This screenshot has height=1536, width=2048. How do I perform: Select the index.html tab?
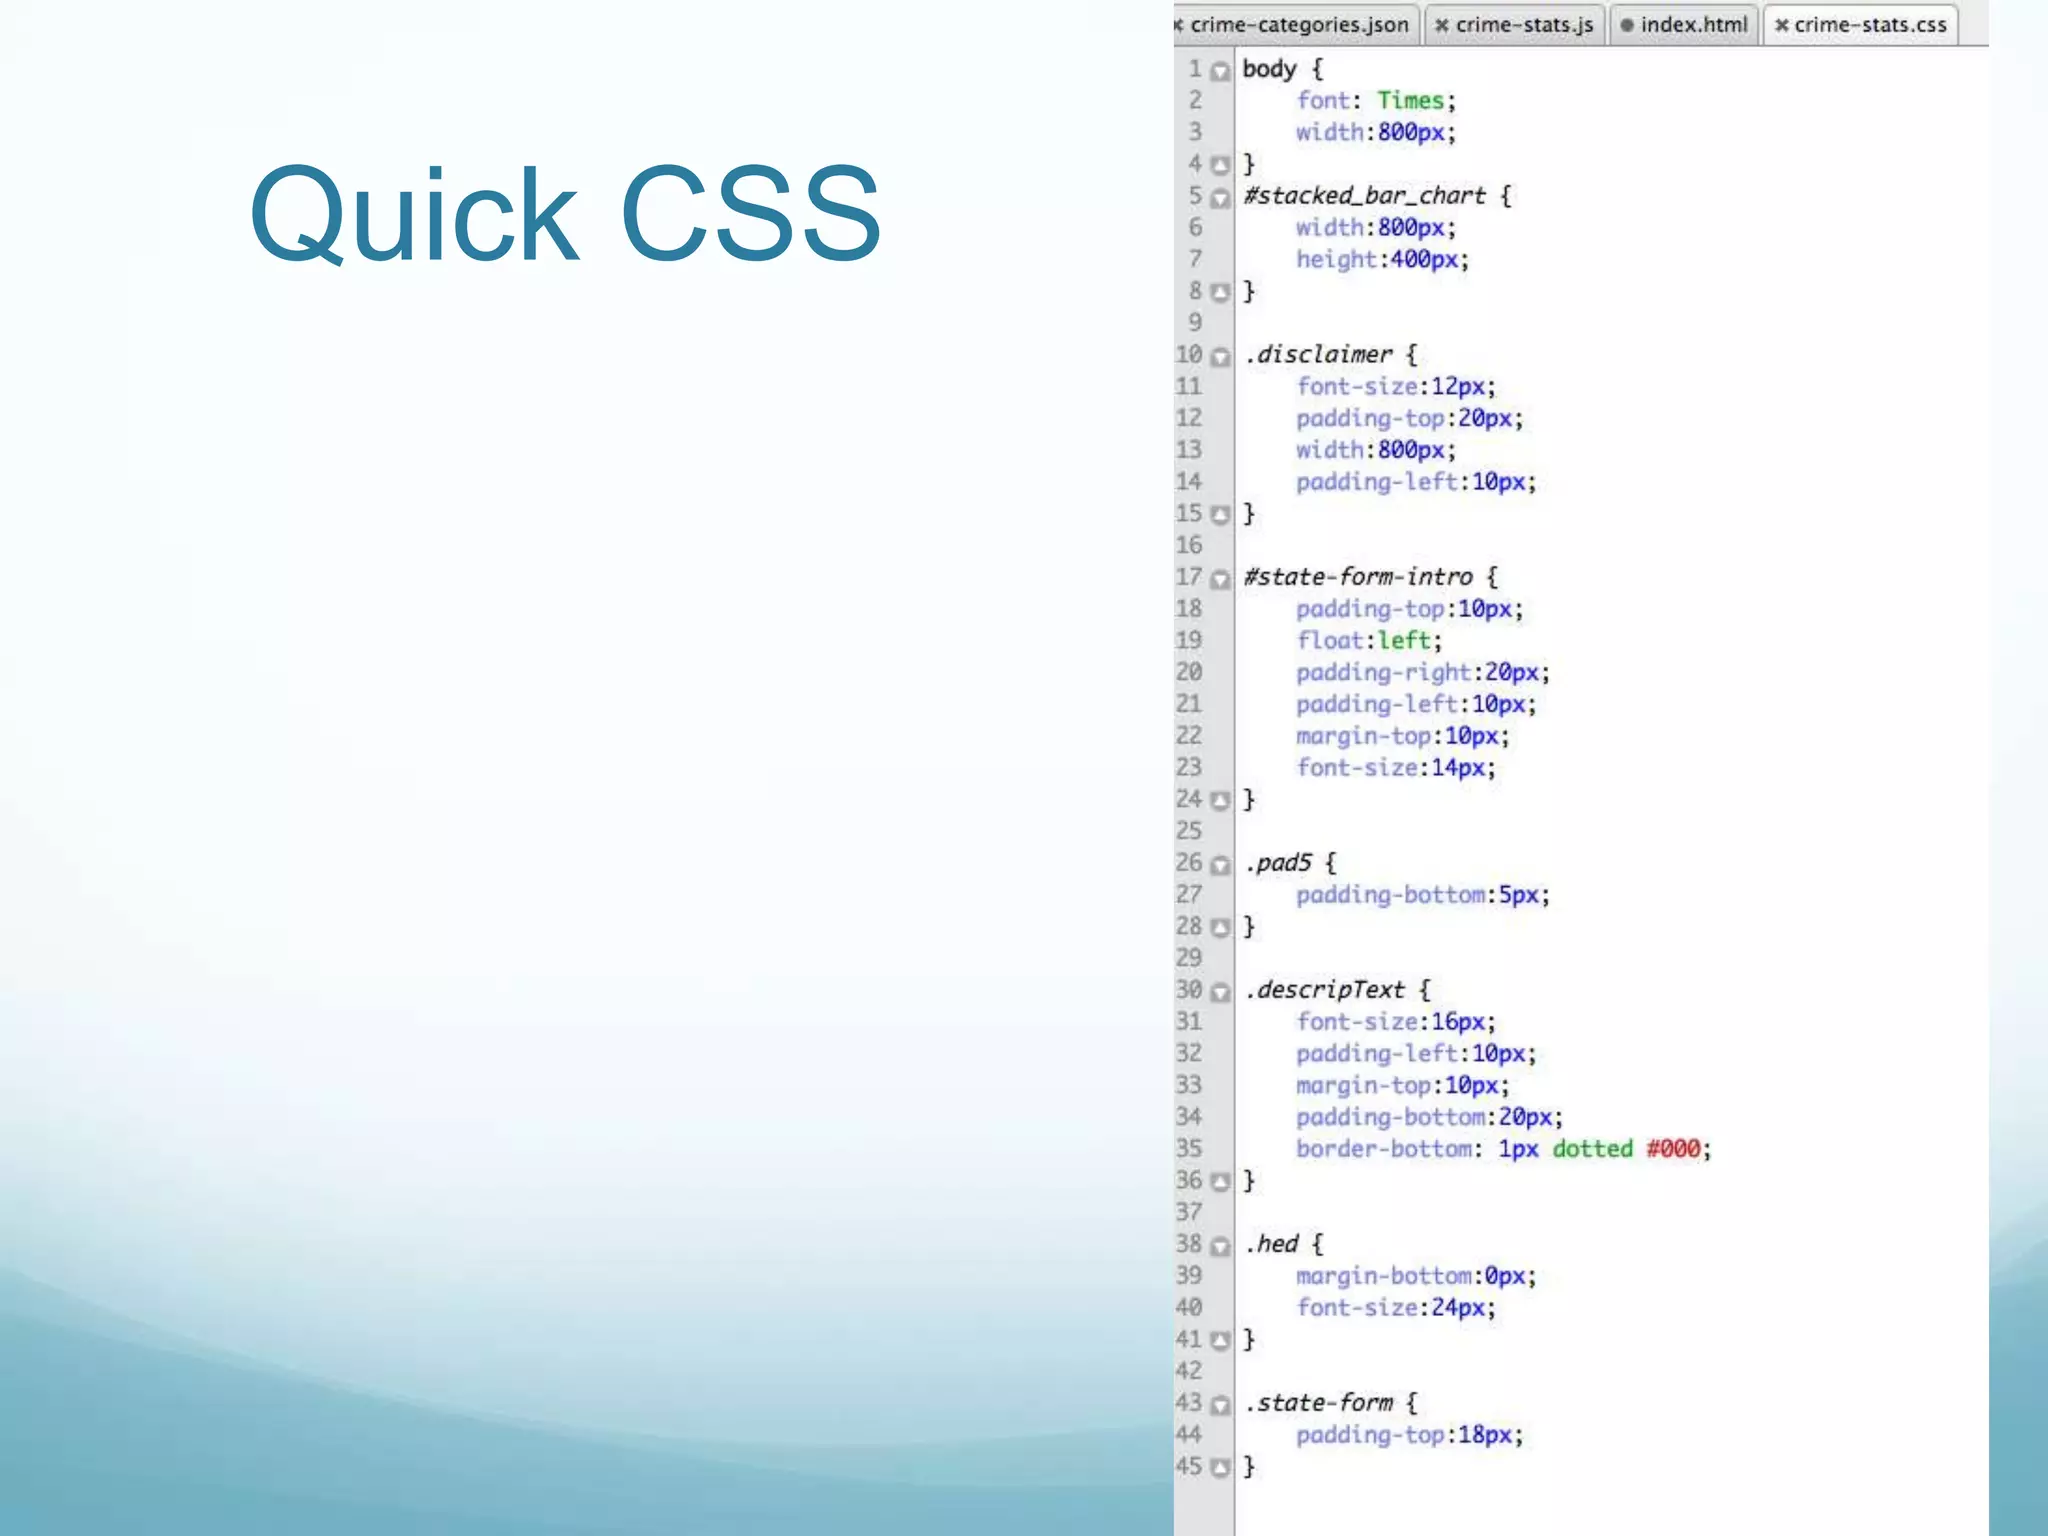point(1683,25)
